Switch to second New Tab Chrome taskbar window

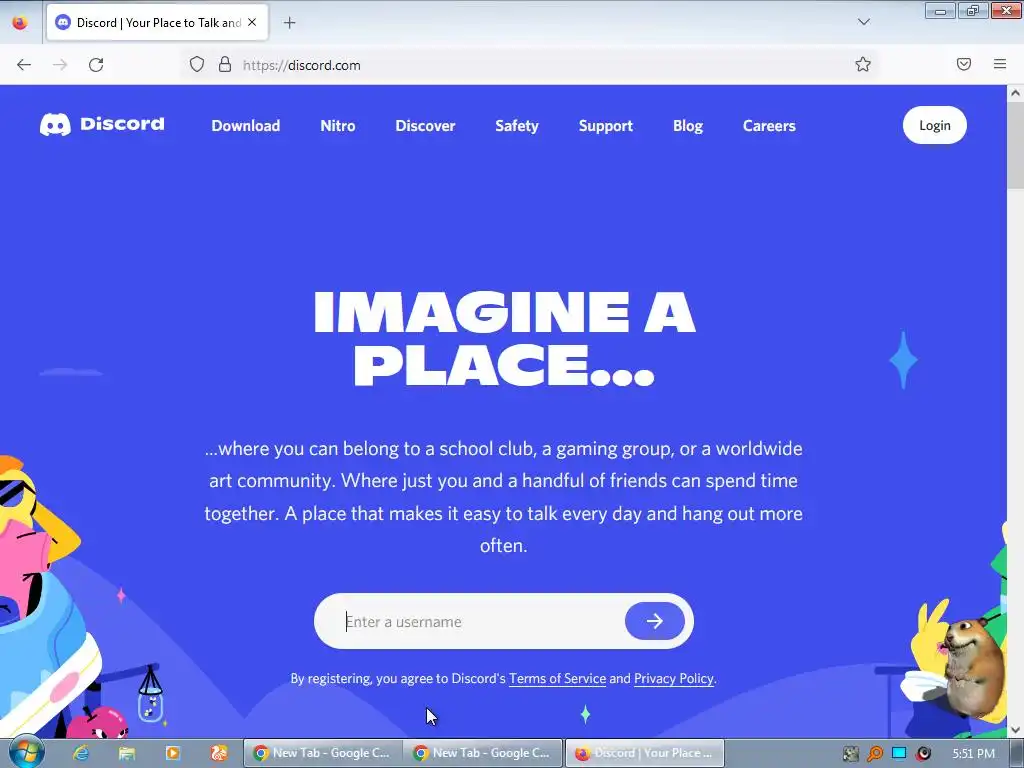[483, 753]
